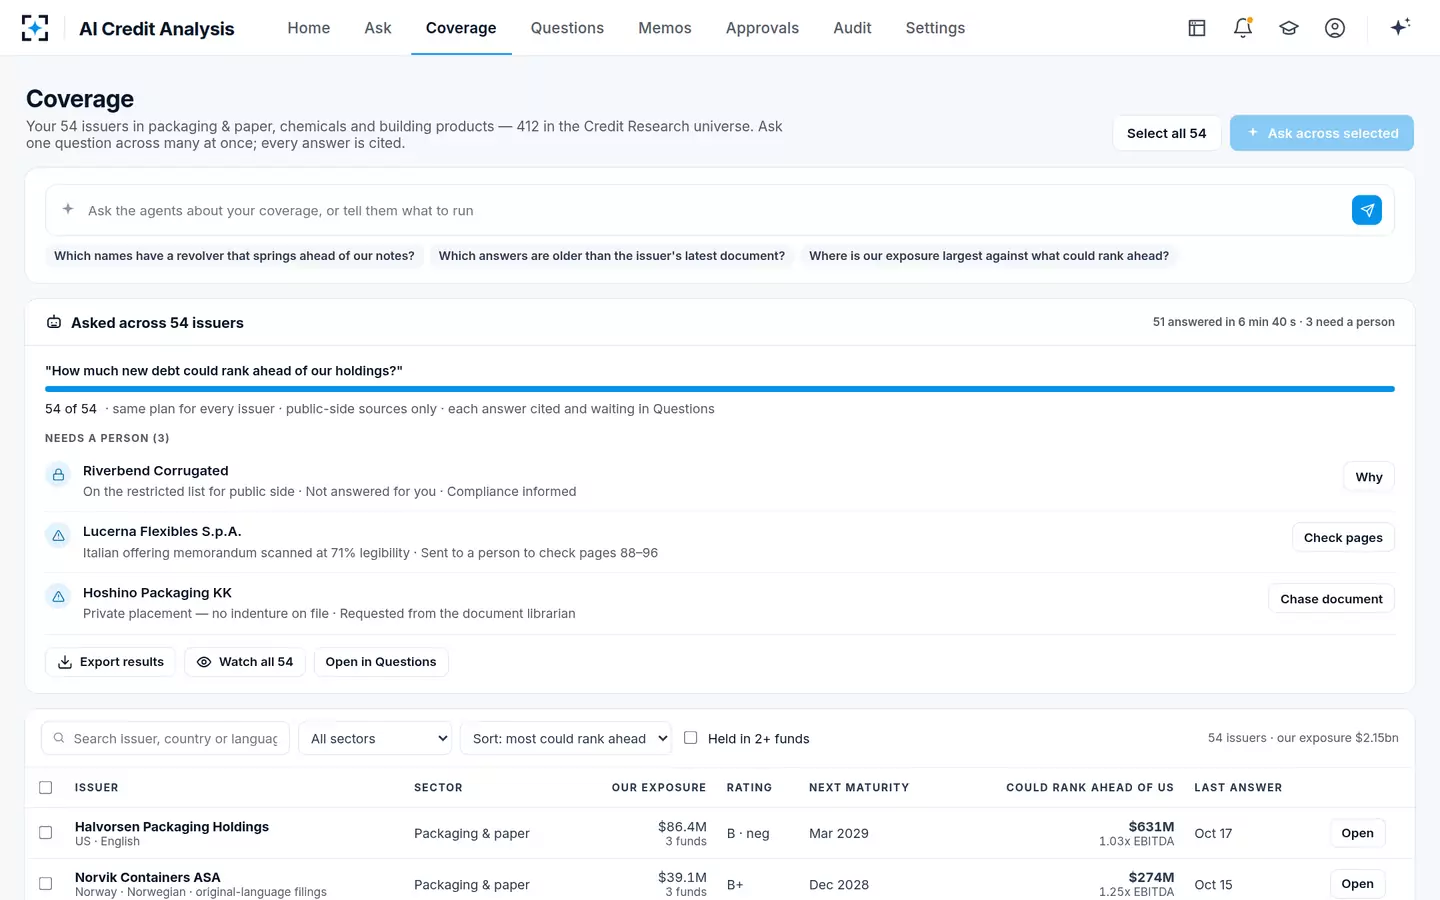Image resolution: width=1440 pixels, height=900 pixels.
Task: Open the Approvals tab
Action: click(x=762, y=28)
